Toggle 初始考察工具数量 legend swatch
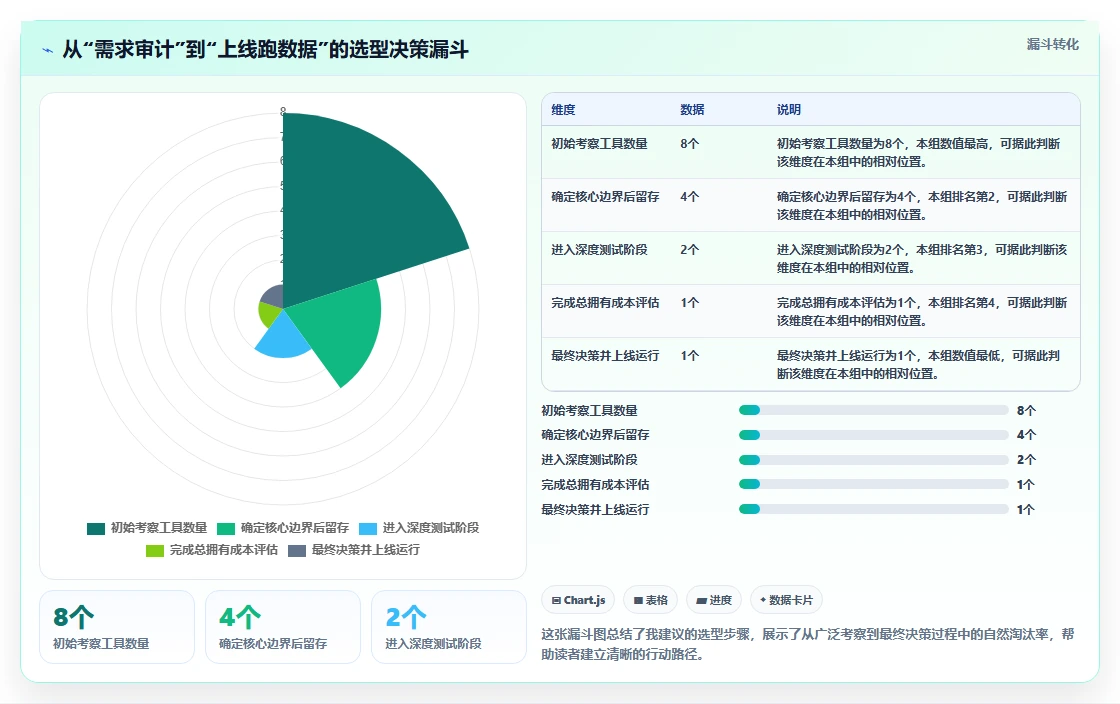The image size is (1120, 704). [96, 528]
